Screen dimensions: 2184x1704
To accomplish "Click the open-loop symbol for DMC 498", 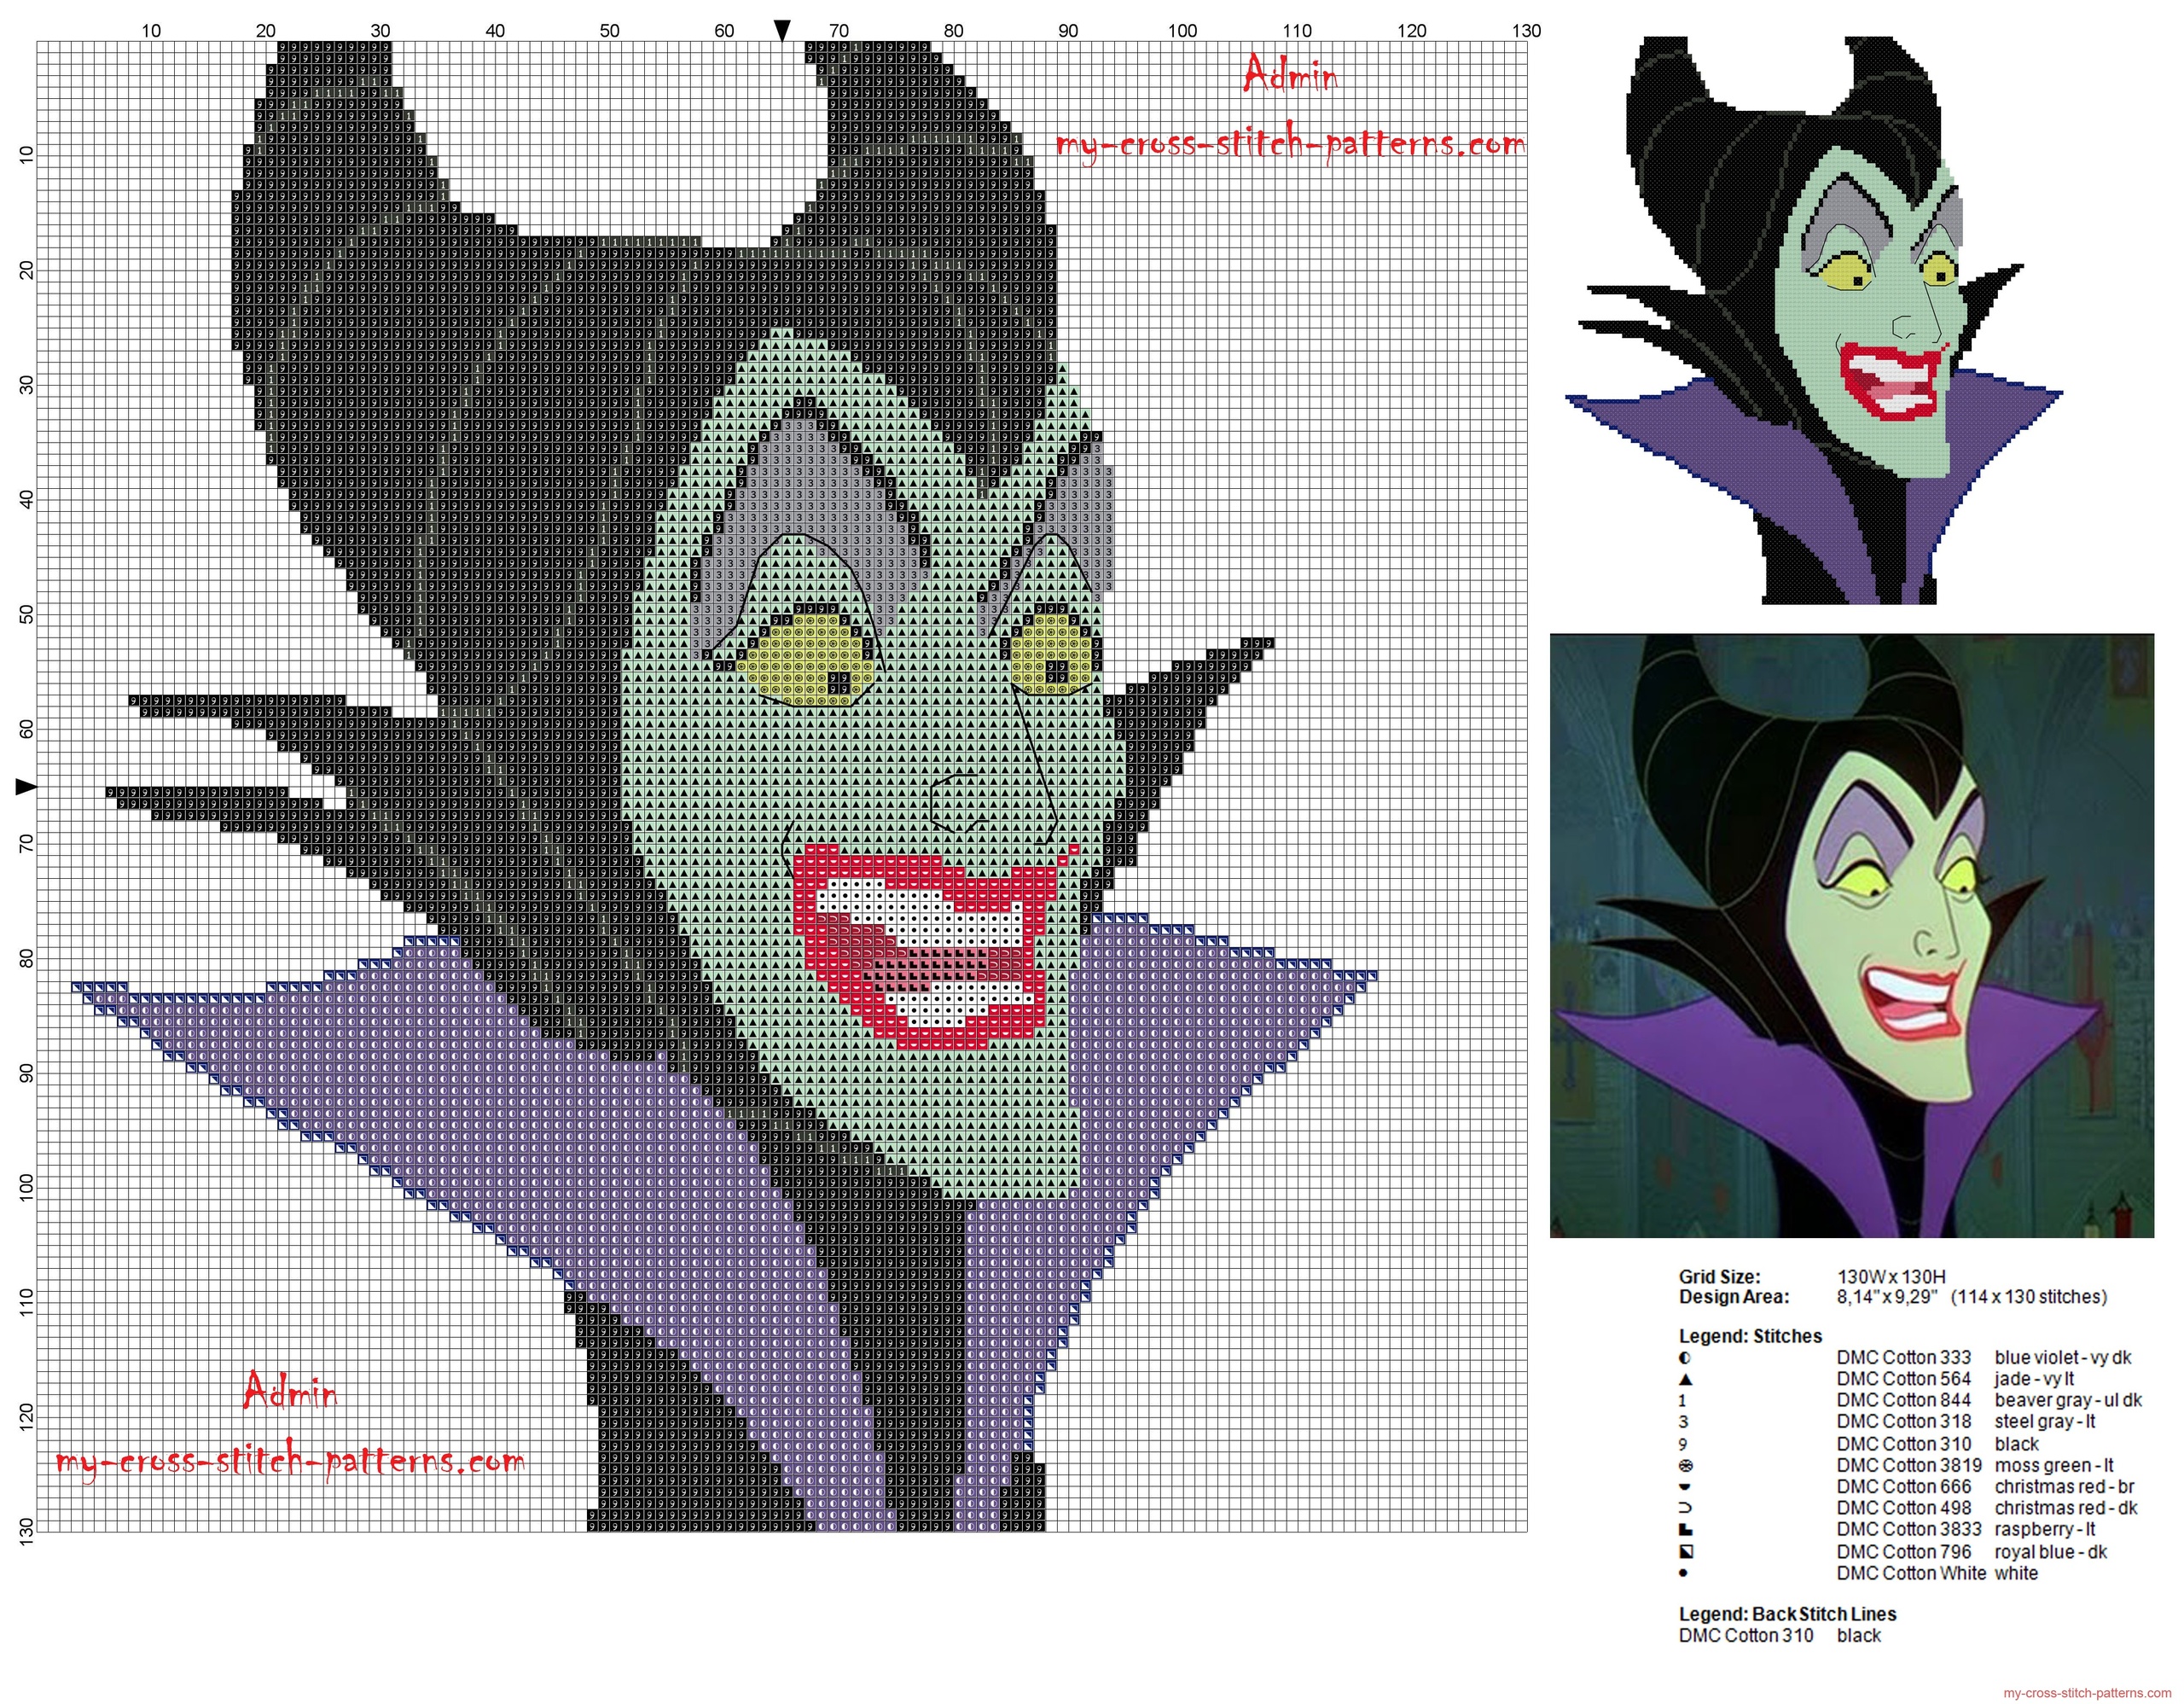I will click(x=1684, y=1508).
